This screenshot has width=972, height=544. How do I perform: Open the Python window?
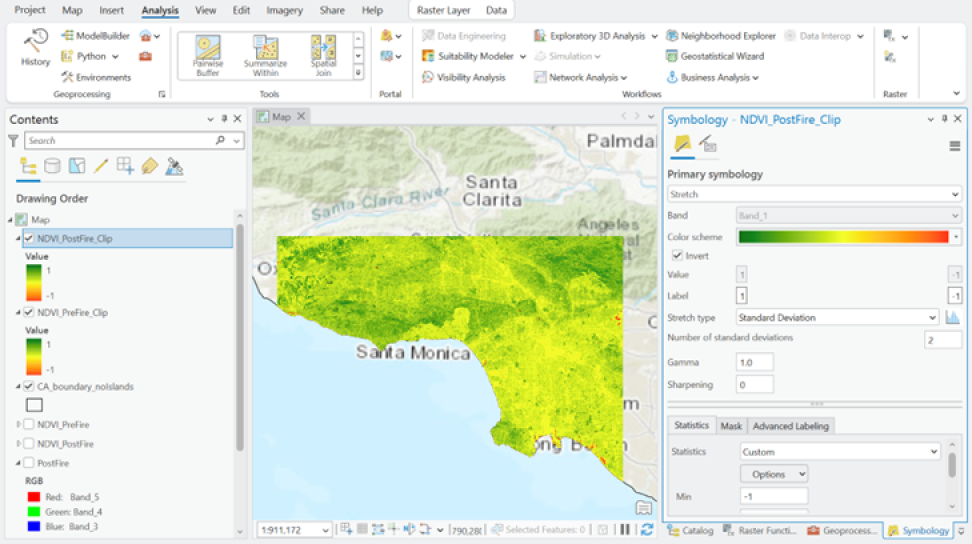pos(90,56)
